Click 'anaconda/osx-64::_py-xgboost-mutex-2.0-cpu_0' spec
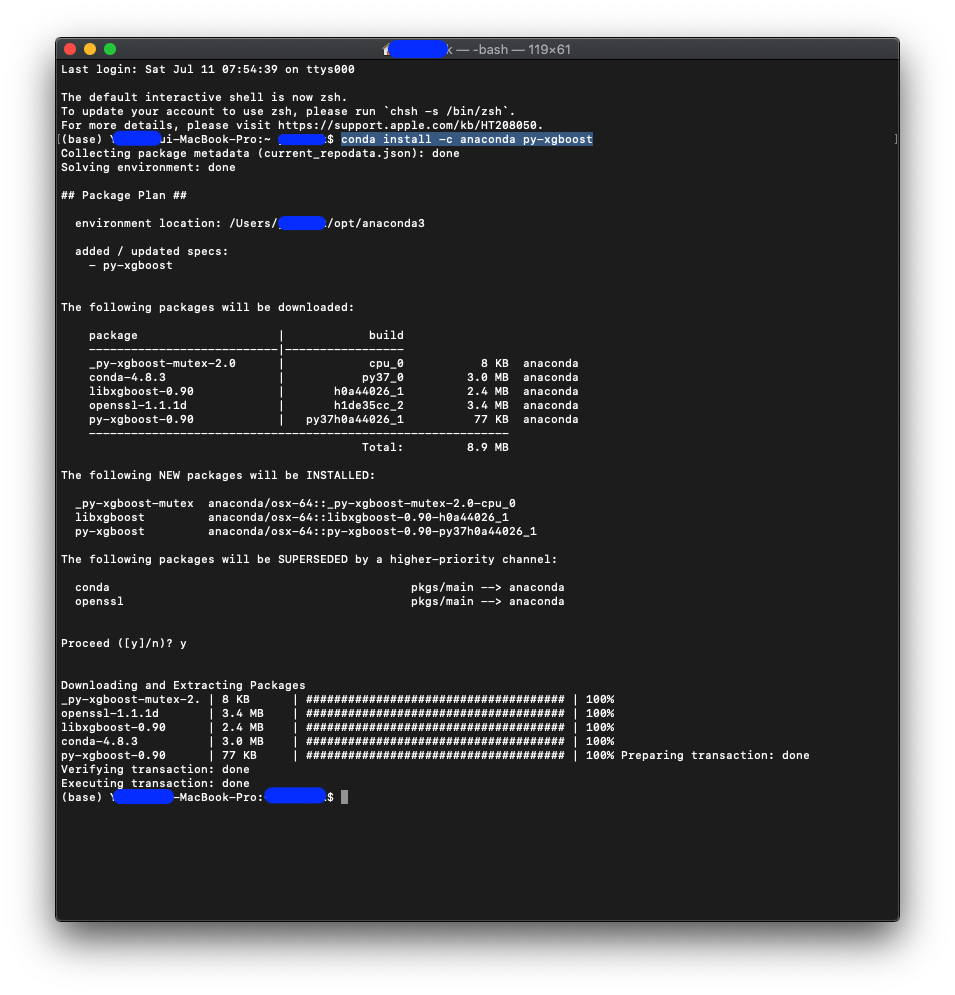 362,503
